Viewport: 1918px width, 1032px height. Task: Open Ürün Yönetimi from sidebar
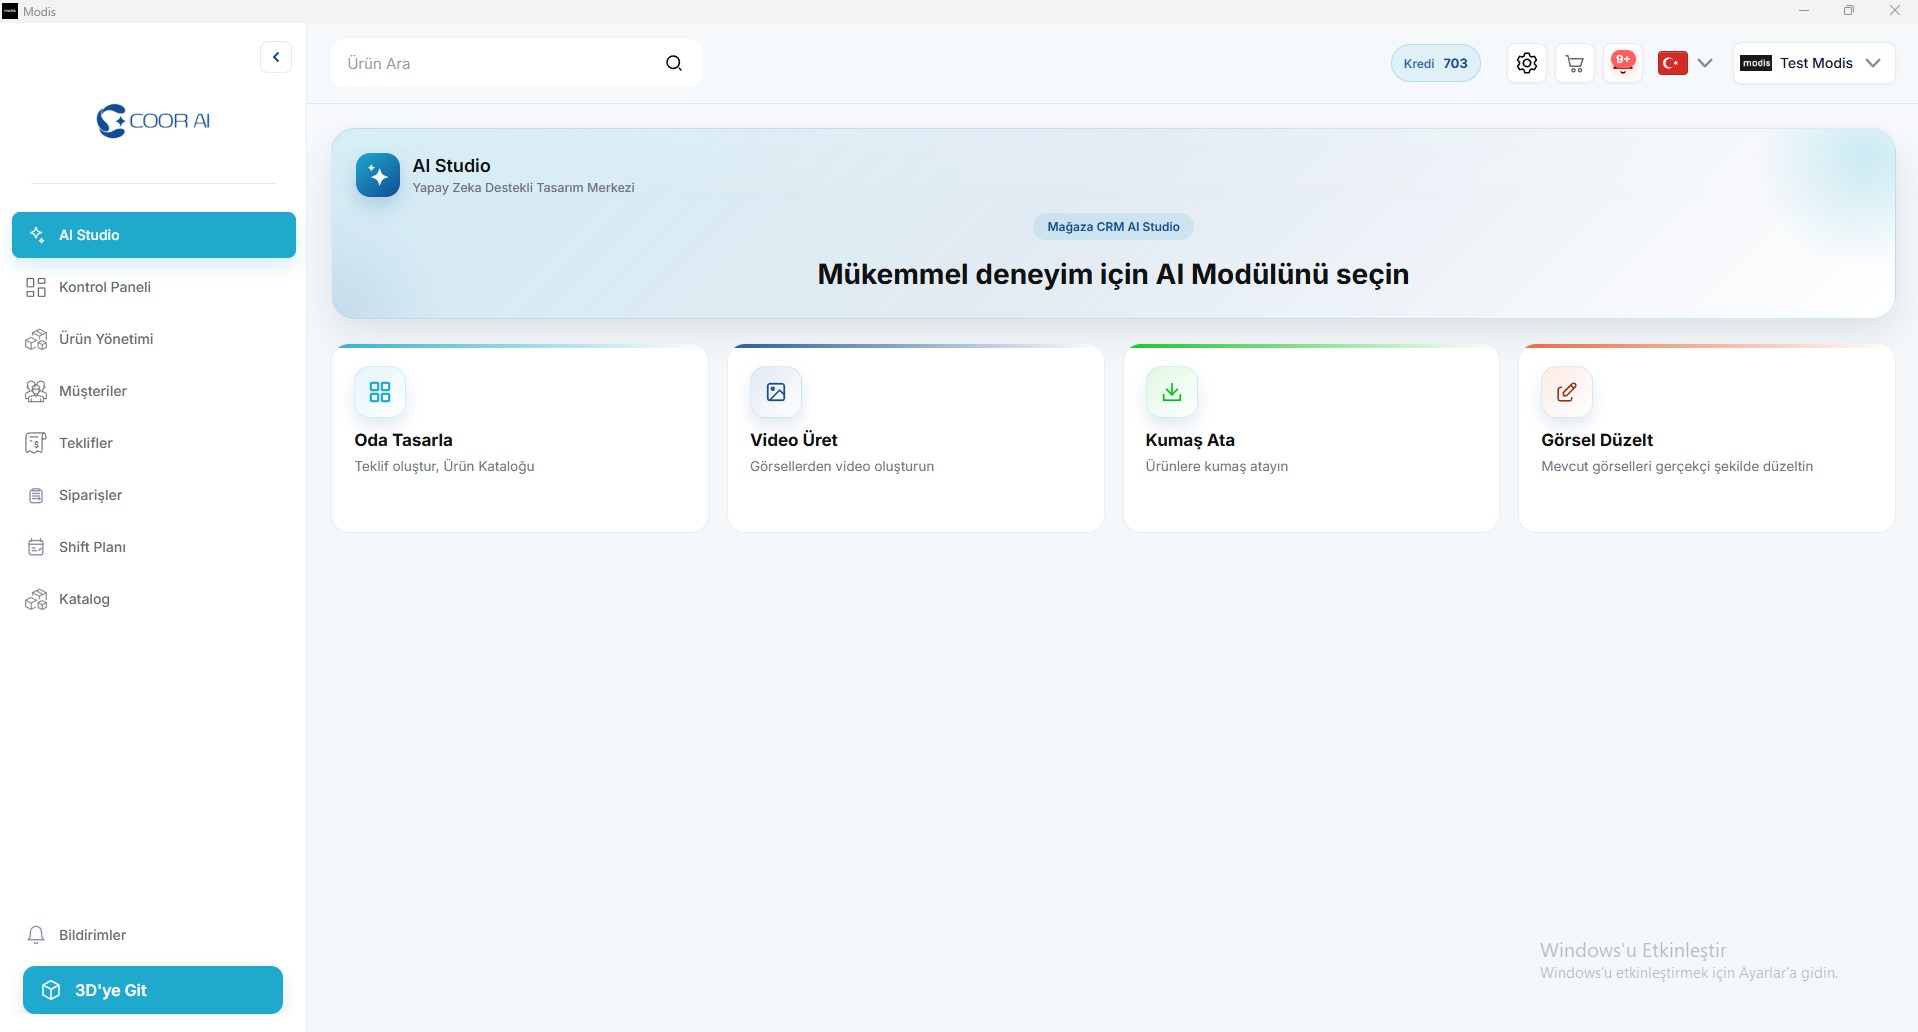point(154,339)
